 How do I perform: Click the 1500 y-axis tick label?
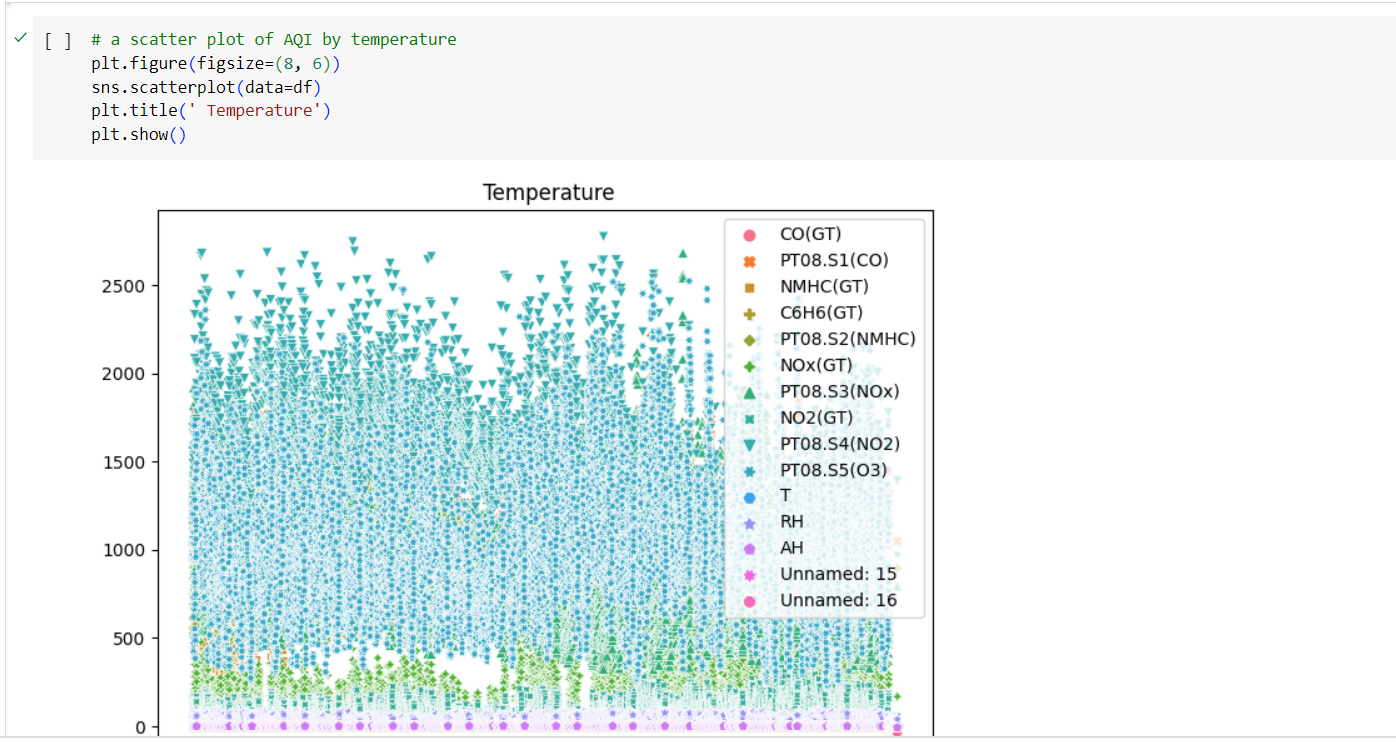123,462
